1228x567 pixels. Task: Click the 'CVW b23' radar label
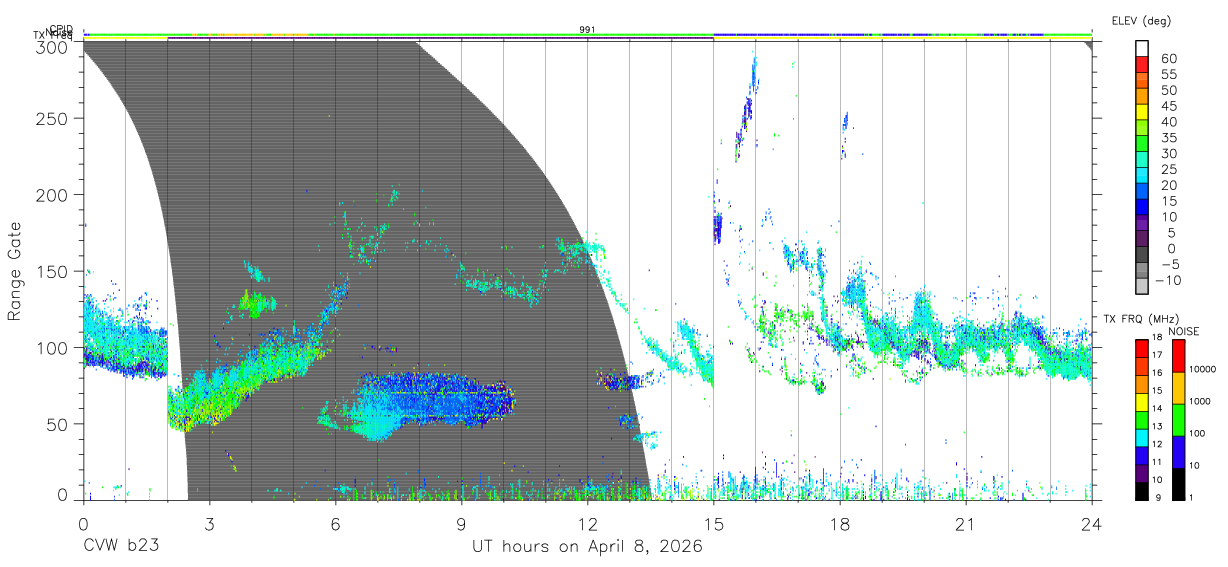click(x=120, y=547)
